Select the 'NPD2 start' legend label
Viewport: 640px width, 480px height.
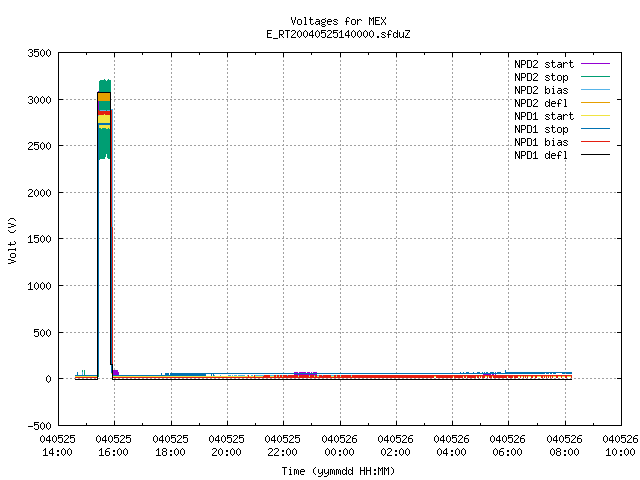coord(544,64)
